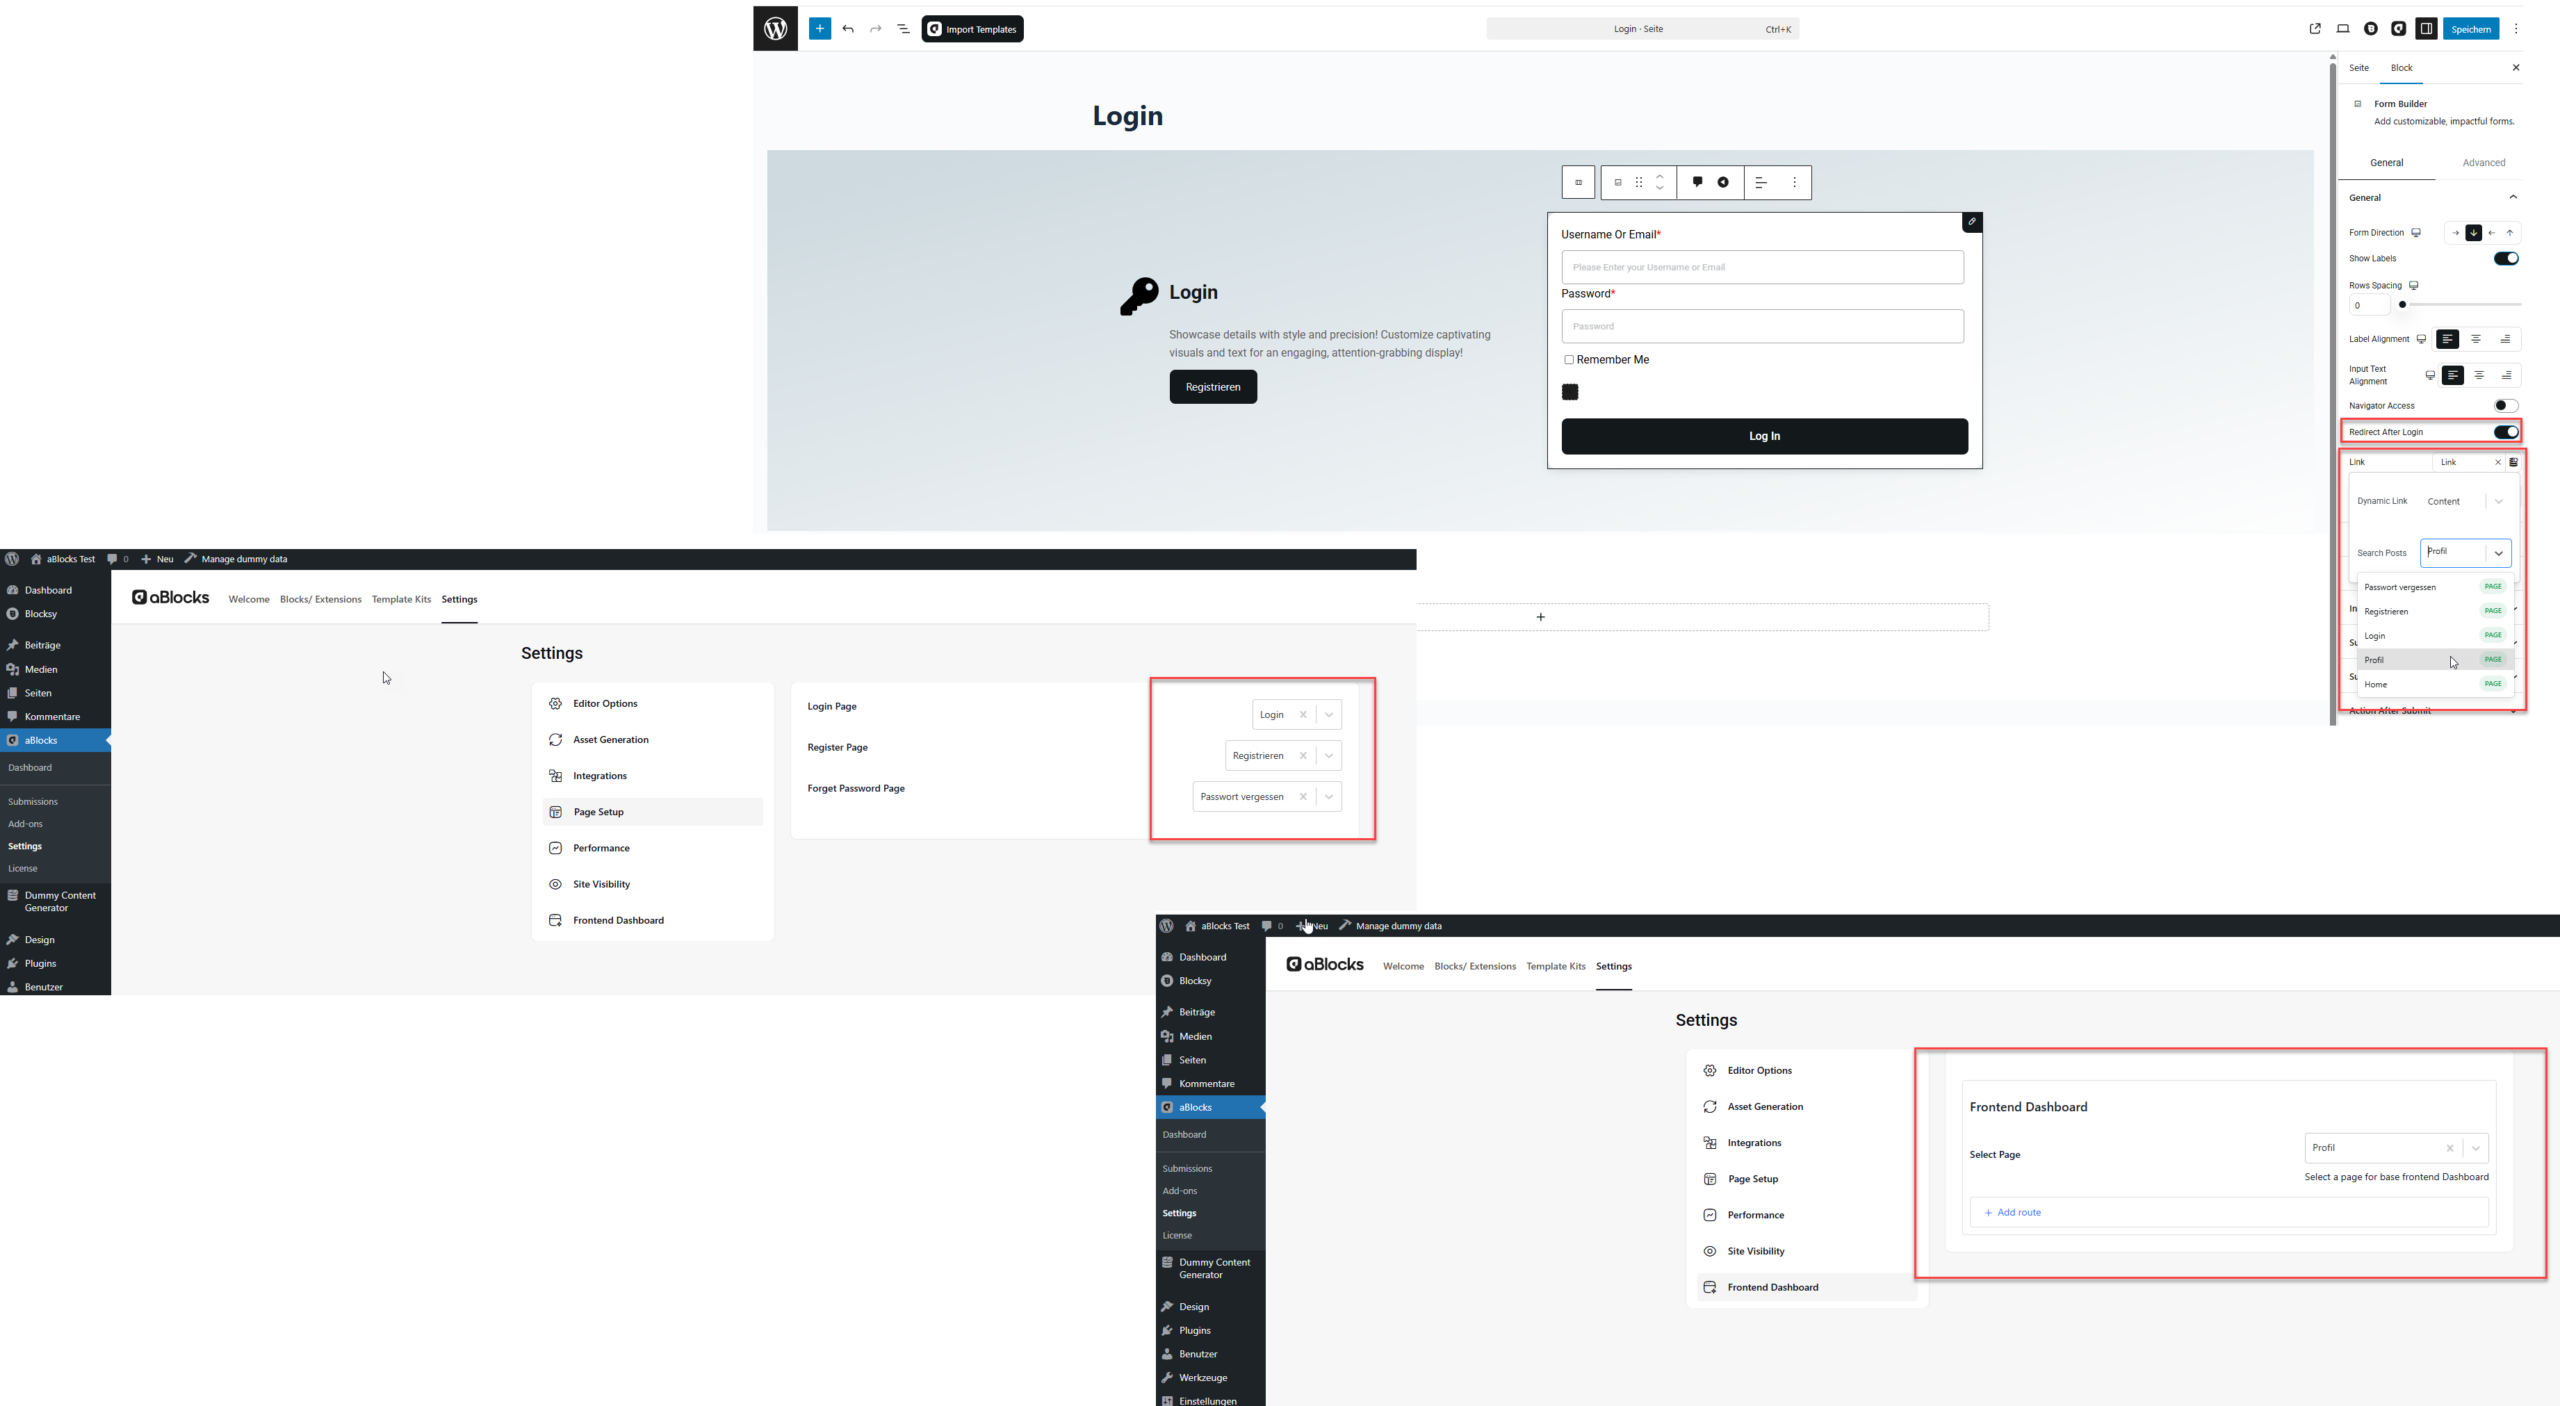
Task: Click the Username or Email input field
Action: 1762,268
